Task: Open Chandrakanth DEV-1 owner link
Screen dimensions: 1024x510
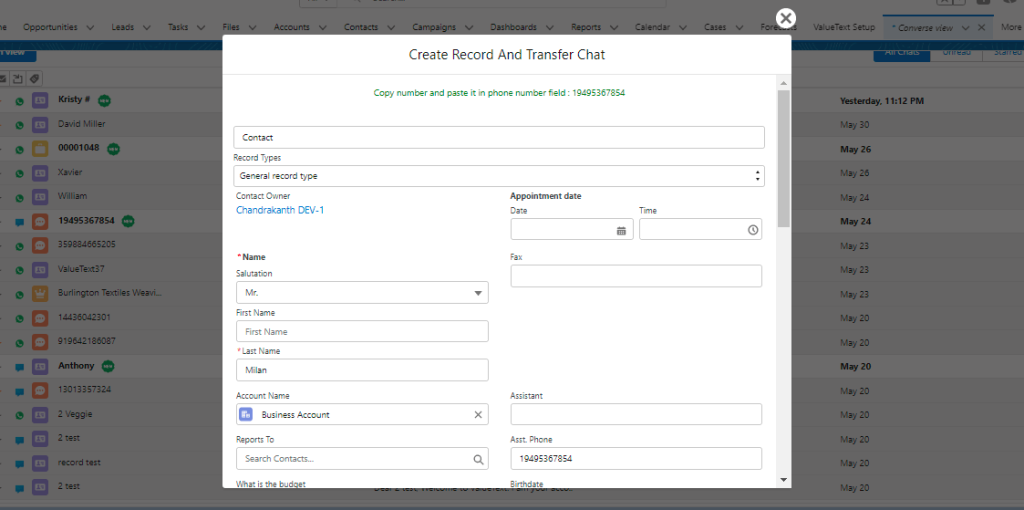Action: 280,210
